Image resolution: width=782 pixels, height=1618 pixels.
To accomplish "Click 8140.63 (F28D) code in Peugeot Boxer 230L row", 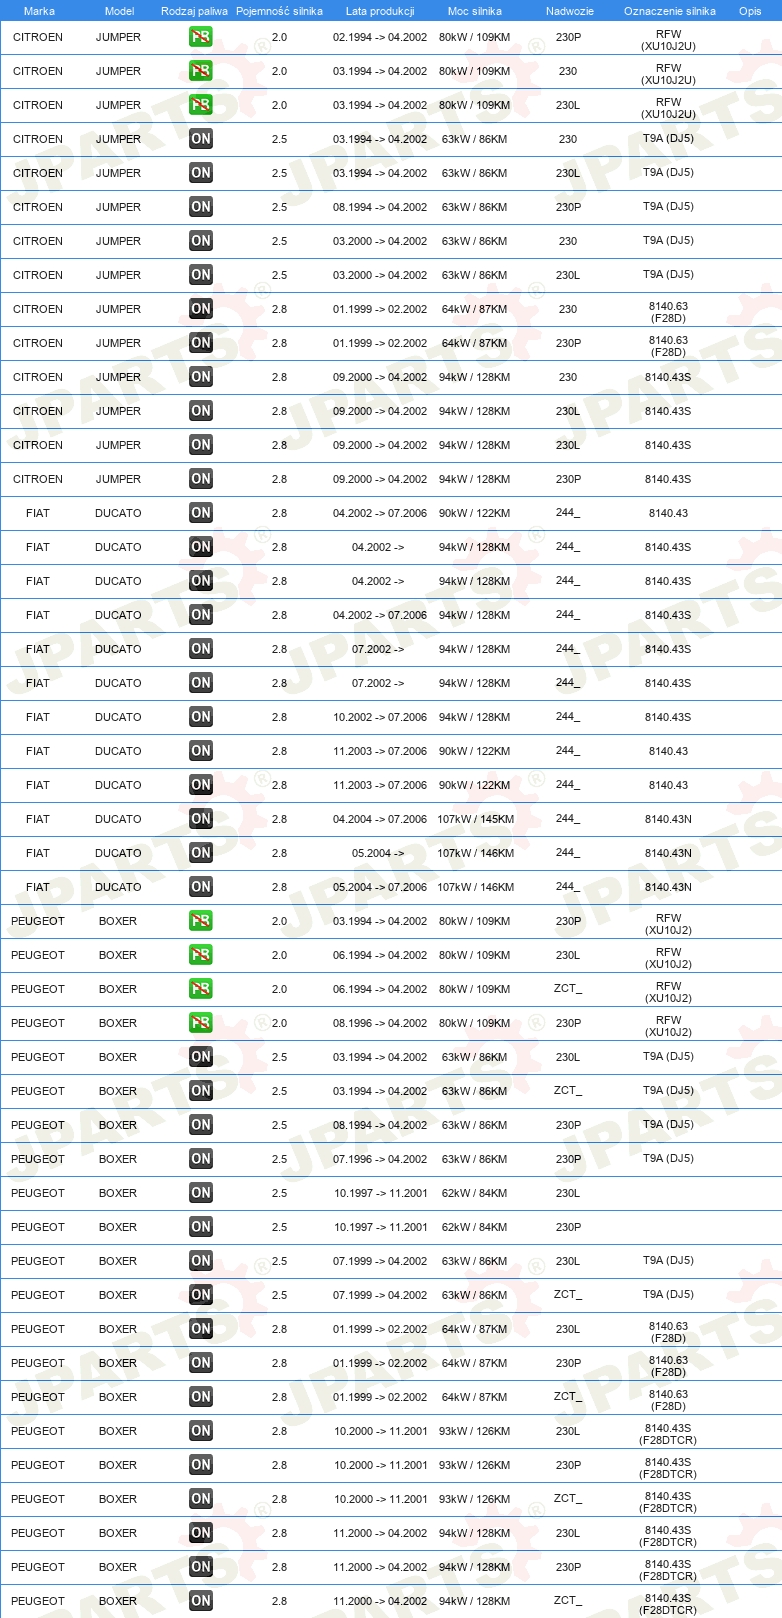I will [668, 1332].
